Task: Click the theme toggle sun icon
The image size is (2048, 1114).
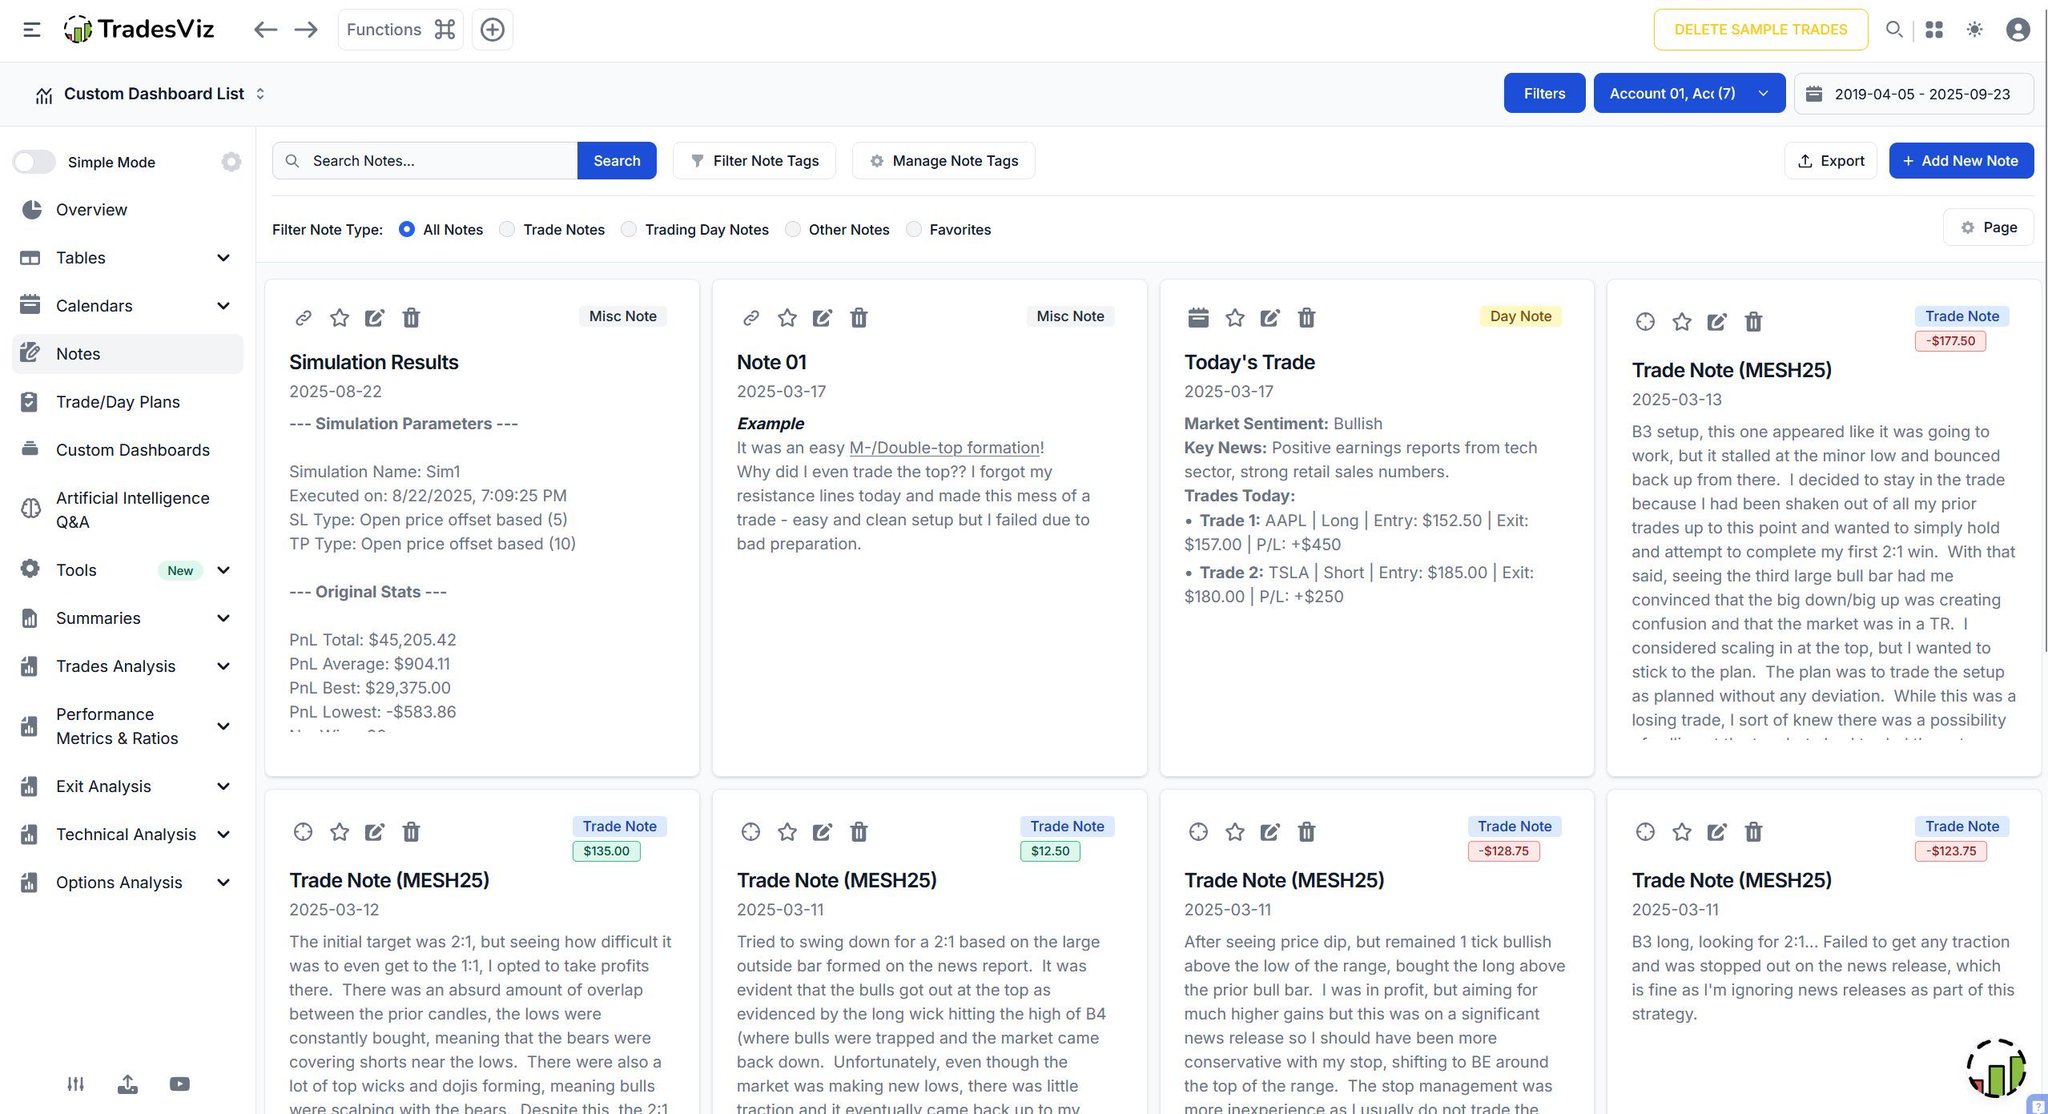Action: [x=1974, y=30]
